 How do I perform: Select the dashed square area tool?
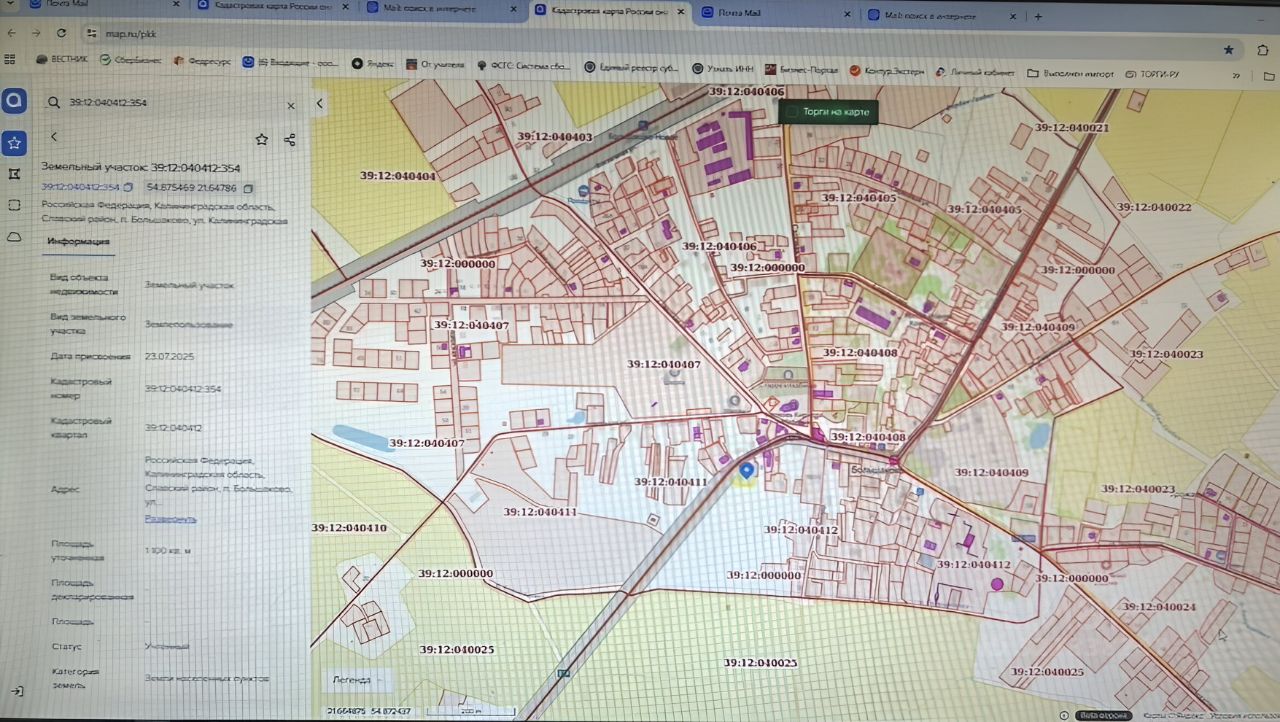click(x=14, y=205)
